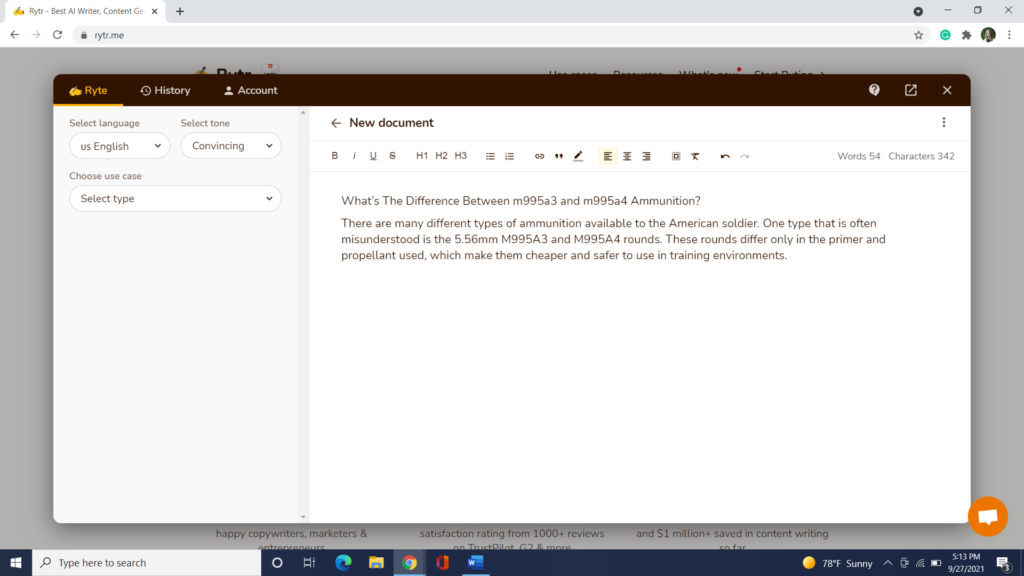Open the help question mark icon
Image resolution: width=1024 pixels, height=576 pixels.
tap(874, 90)
